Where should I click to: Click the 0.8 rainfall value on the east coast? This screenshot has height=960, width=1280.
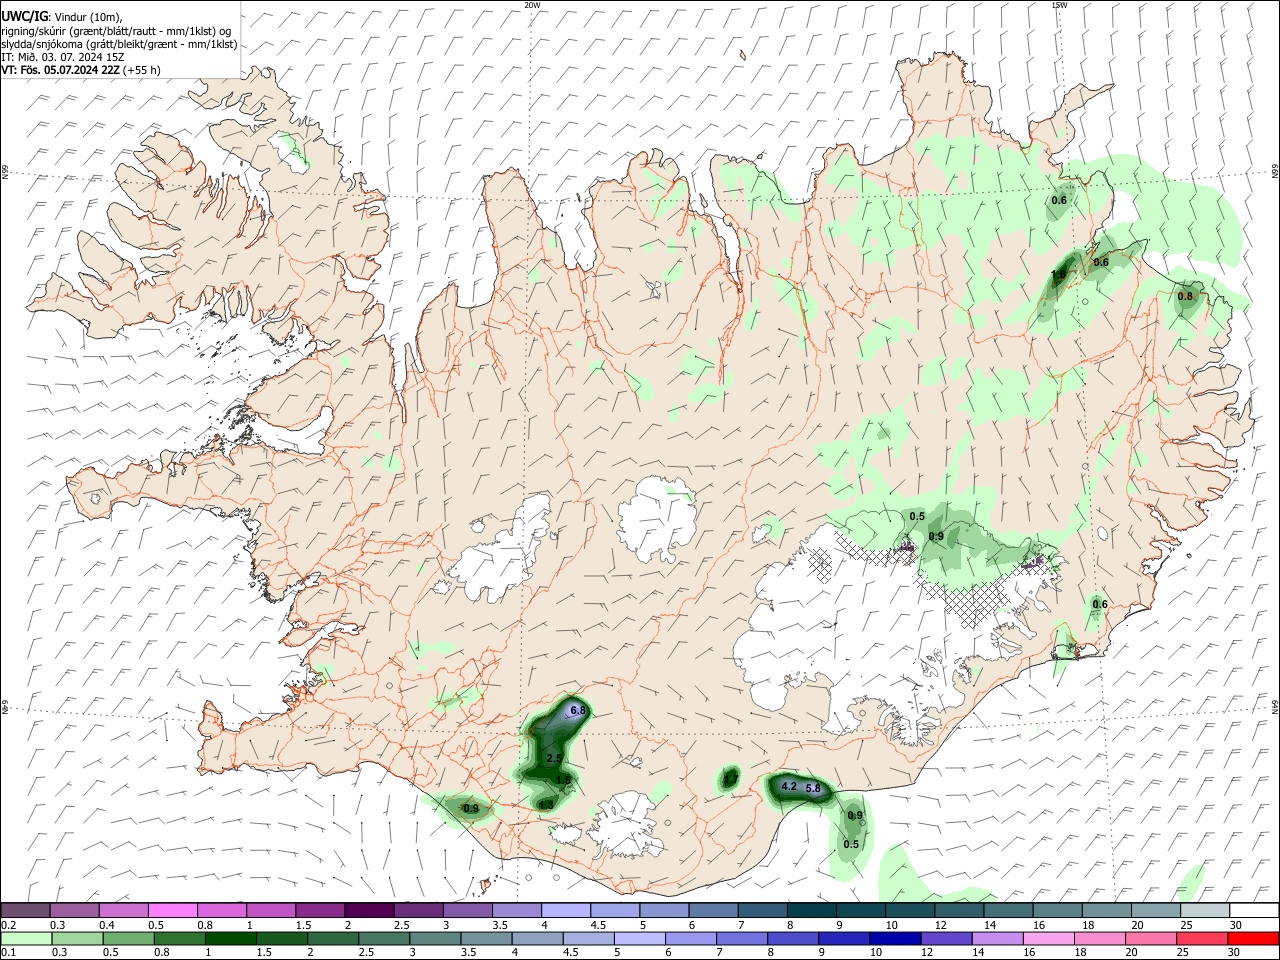pyautogui.click(x=1185, y=296)
